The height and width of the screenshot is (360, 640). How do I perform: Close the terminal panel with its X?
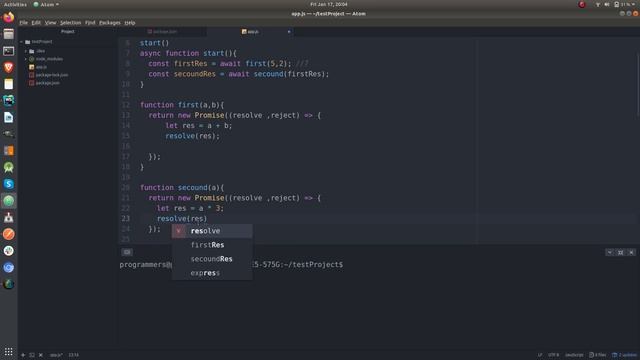tap(631, 253)
